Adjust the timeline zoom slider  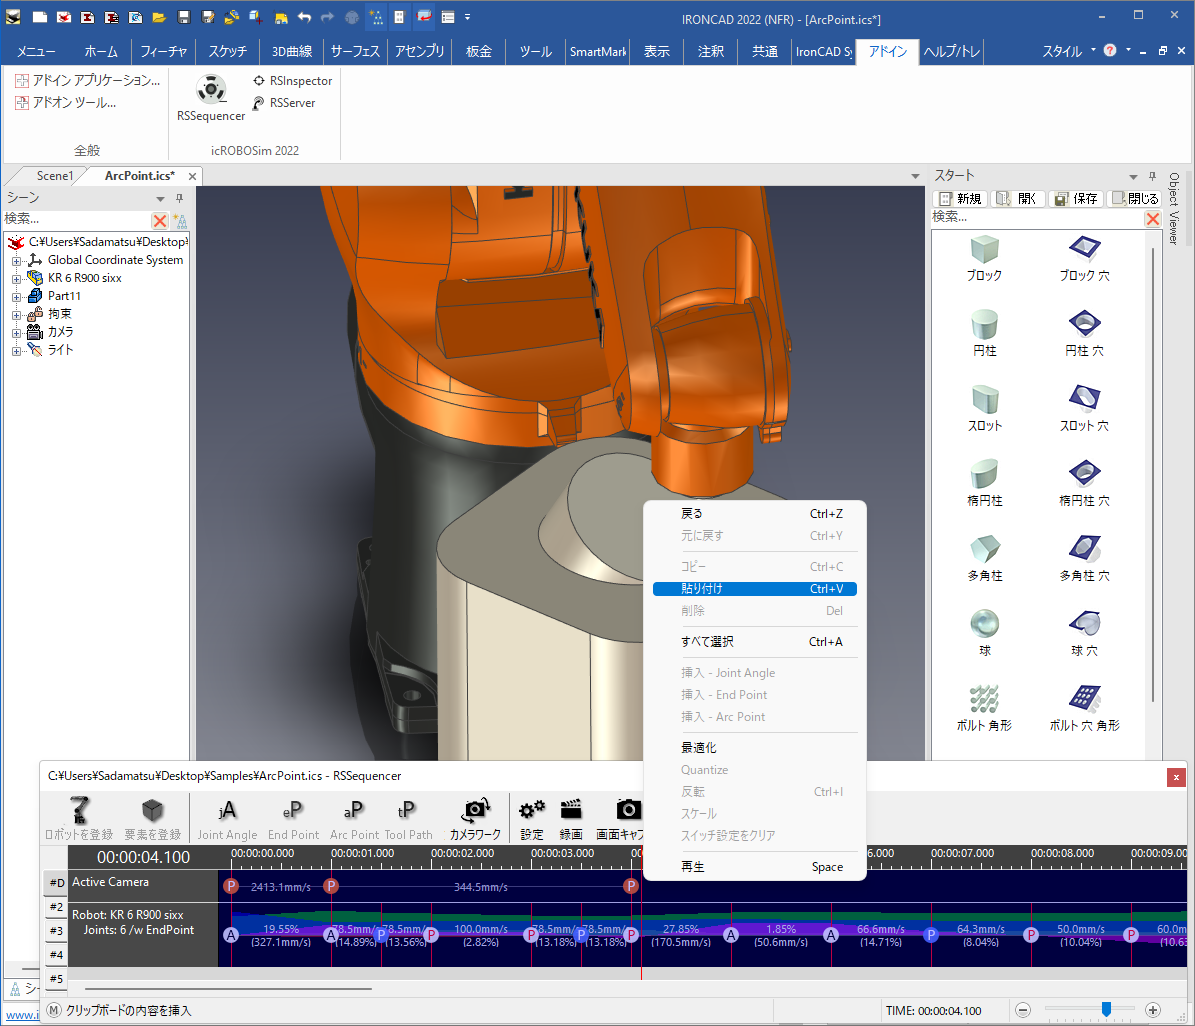(x=1106, y=1010)
